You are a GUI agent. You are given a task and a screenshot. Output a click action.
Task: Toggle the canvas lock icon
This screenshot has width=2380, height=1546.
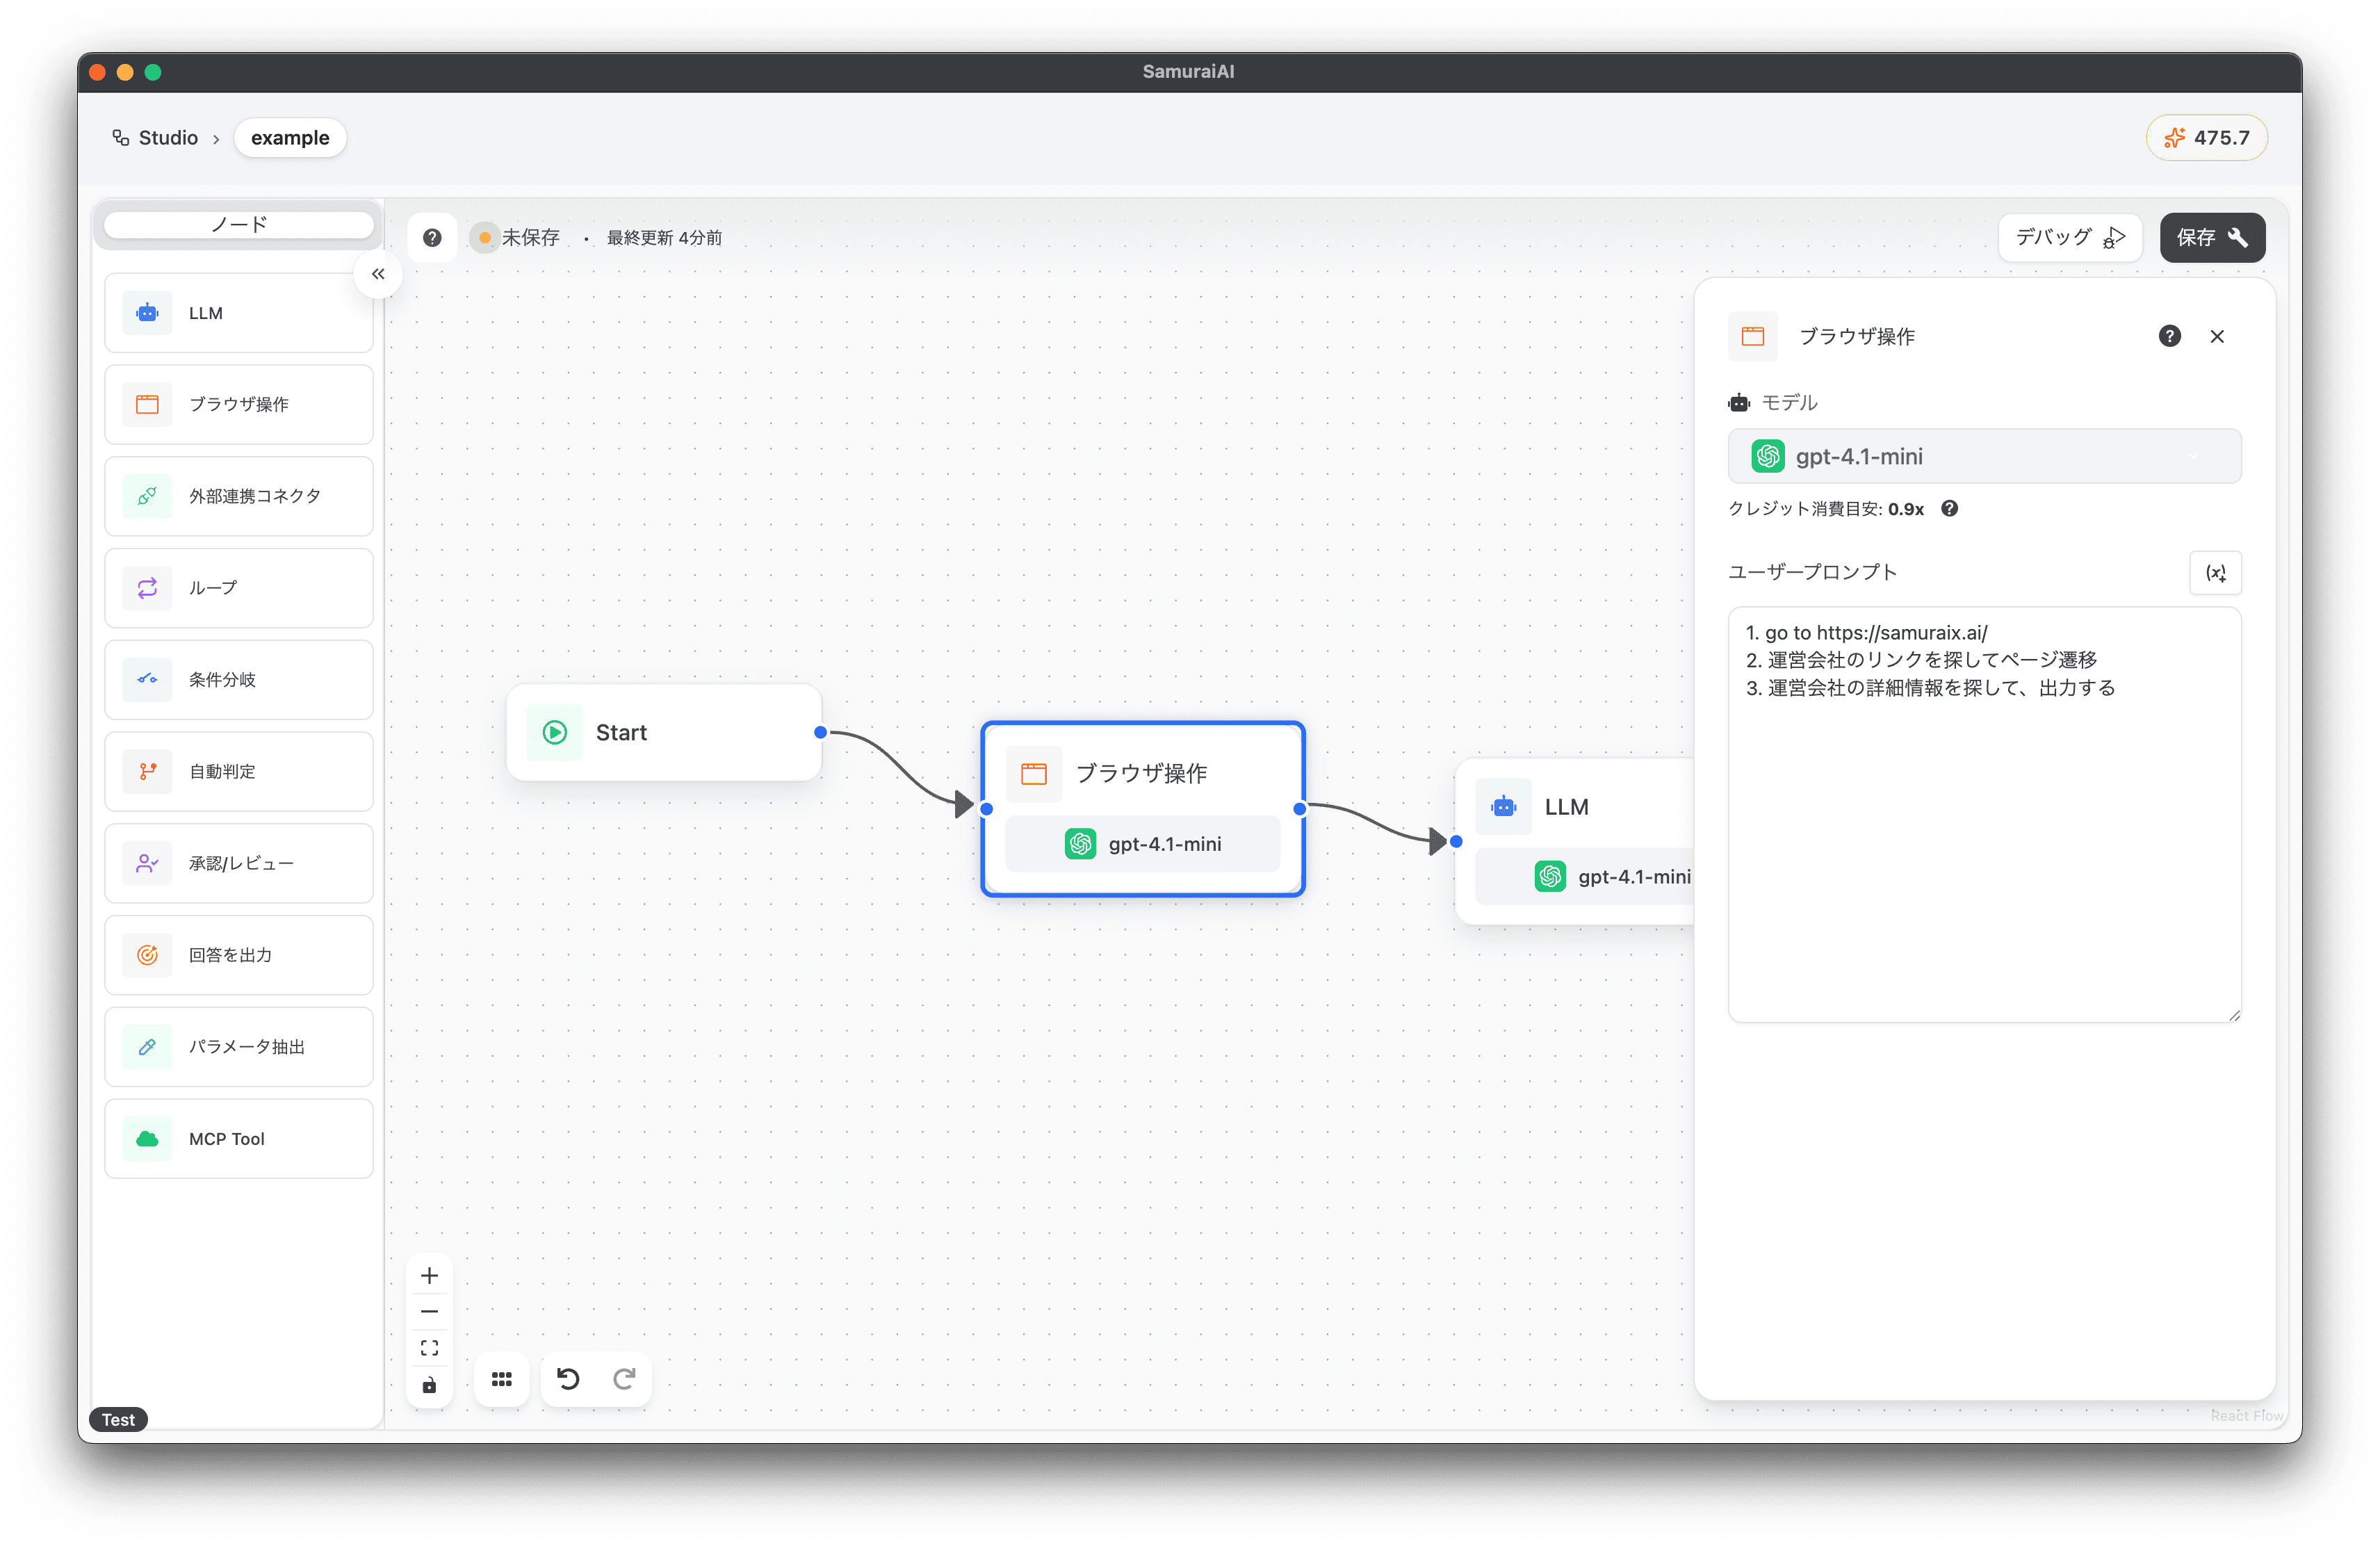pyautogui.click(x=430, y=1385)
